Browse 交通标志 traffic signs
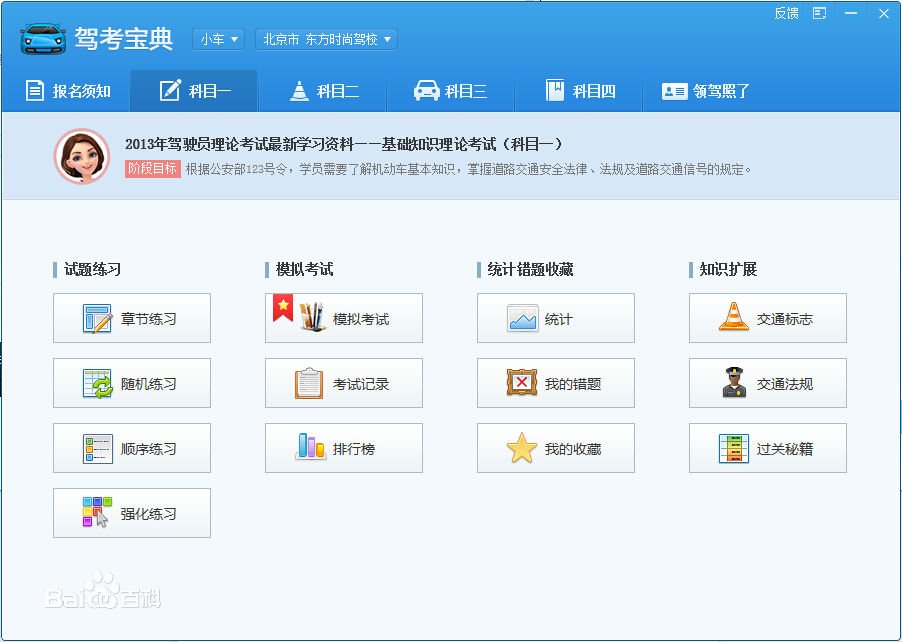 (767, 318)
